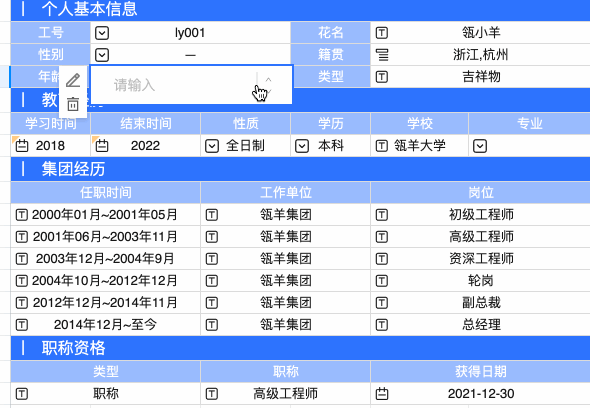Image resolution: width=590 pixels, height=408 pixels.
Task: Select the 浙江,杭州 cell
Action: [481, 55]
